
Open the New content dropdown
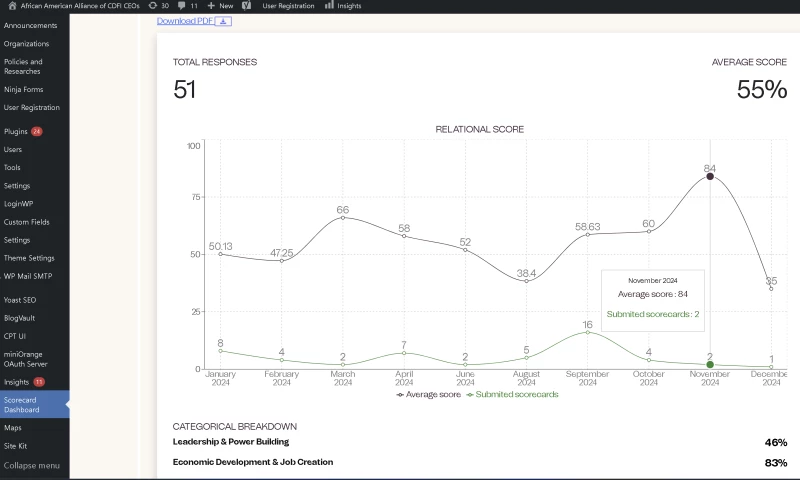pos(220,6)
